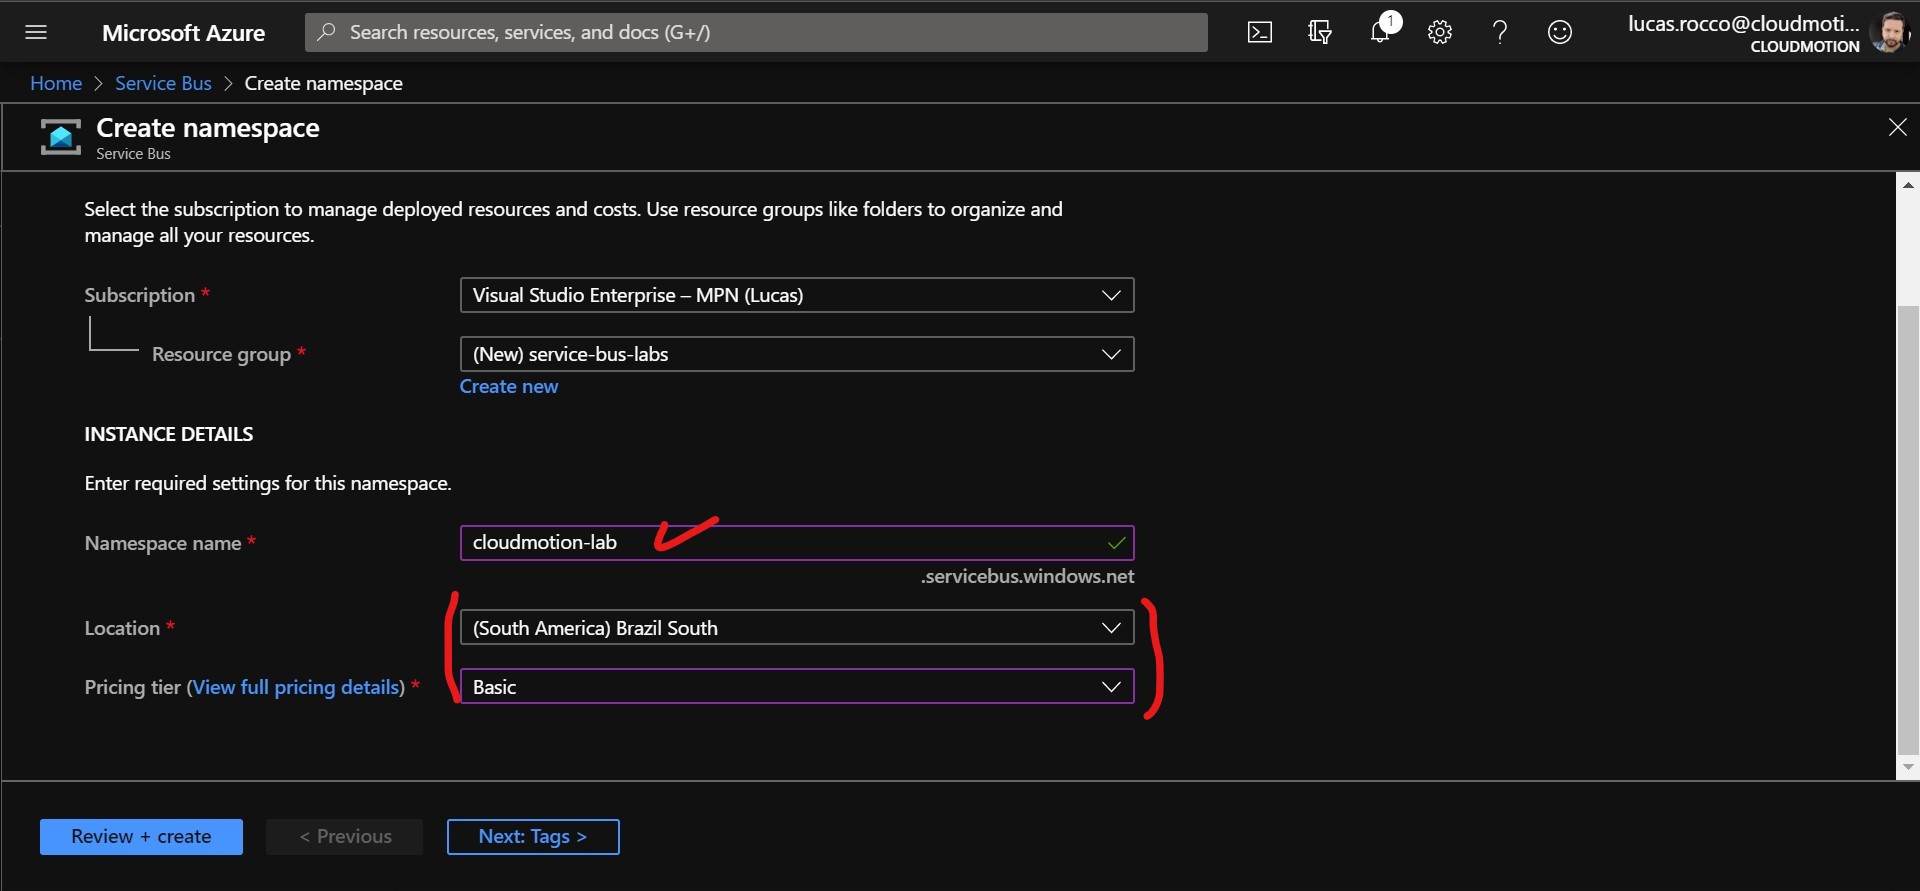The image size is (1920, 891).
Task: Open account avatar for lucas.rocco
Action: coord(1890,32)
